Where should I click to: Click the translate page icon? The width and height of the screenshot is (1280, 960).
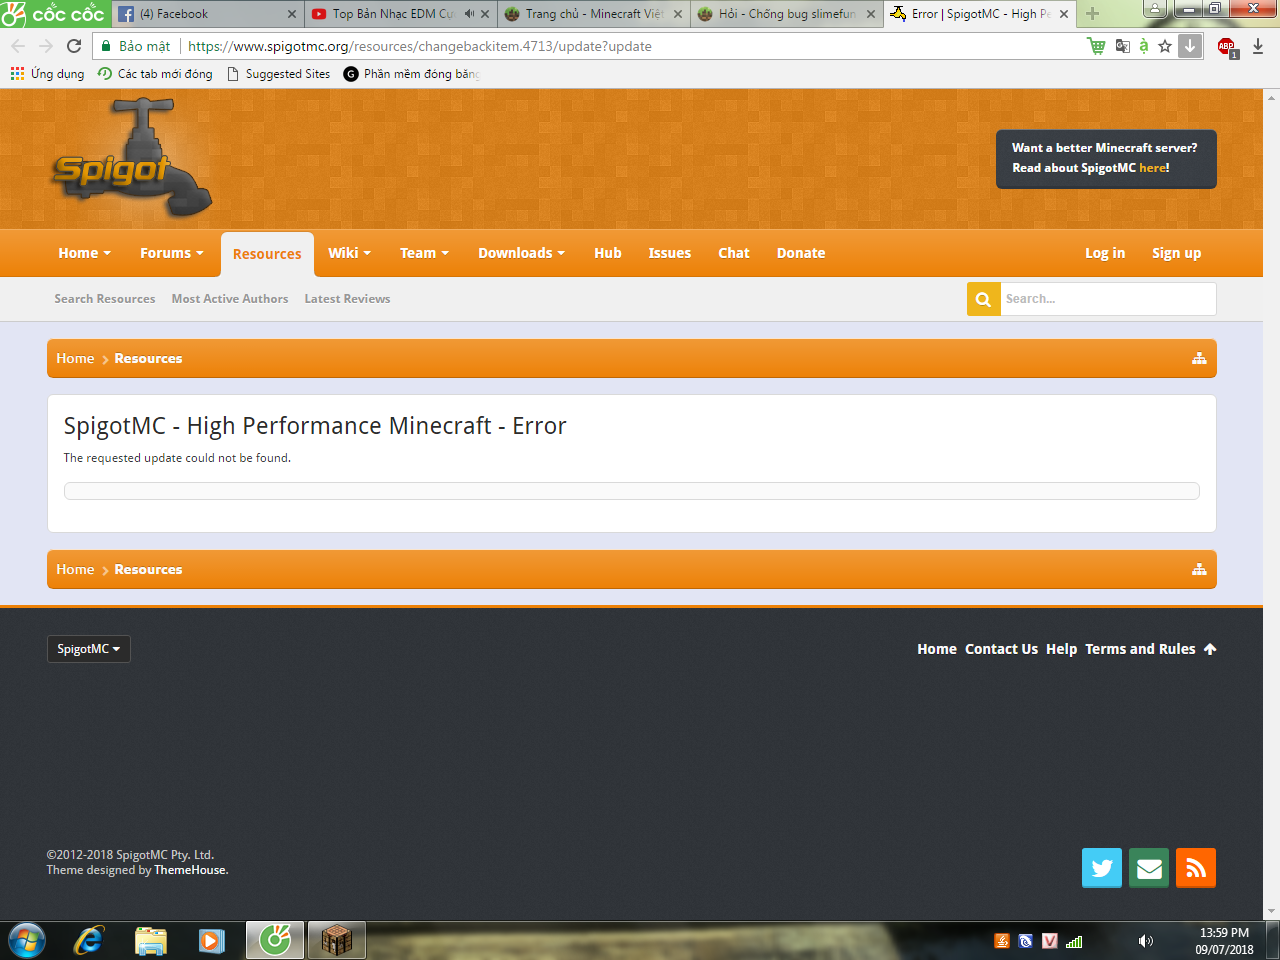pyautogui.click(x=1122, y=46)
